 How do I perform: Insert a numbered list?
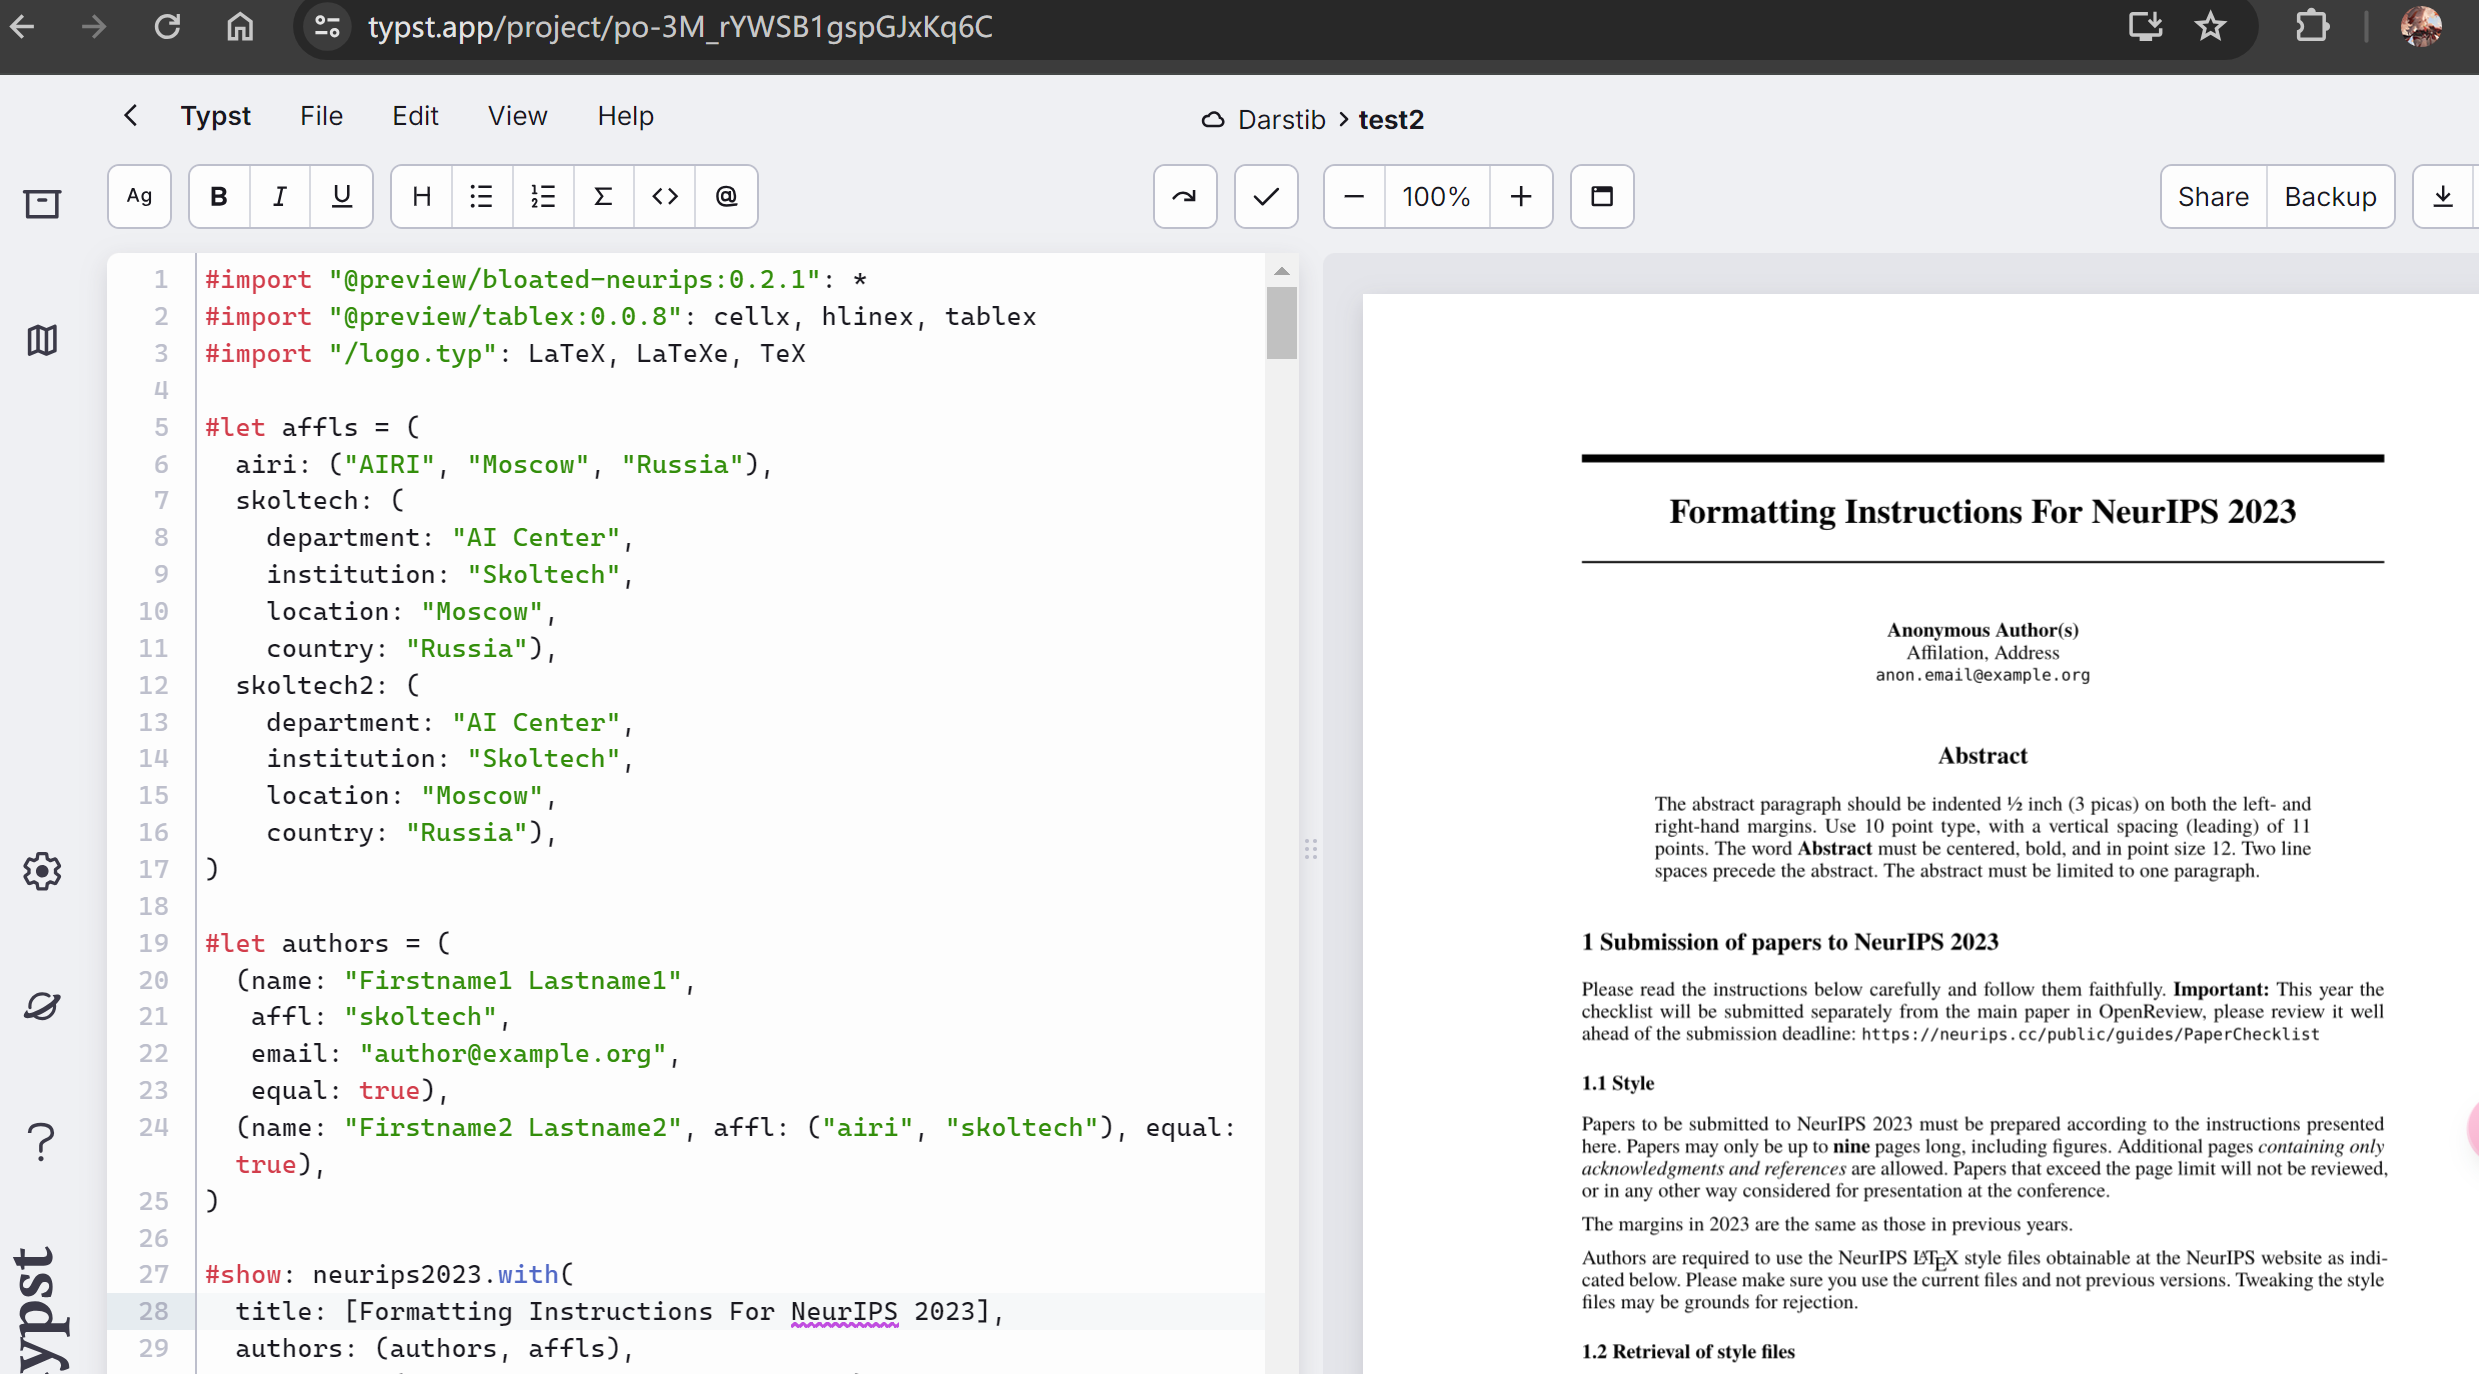pyautogui.click(x=543, y=196)
